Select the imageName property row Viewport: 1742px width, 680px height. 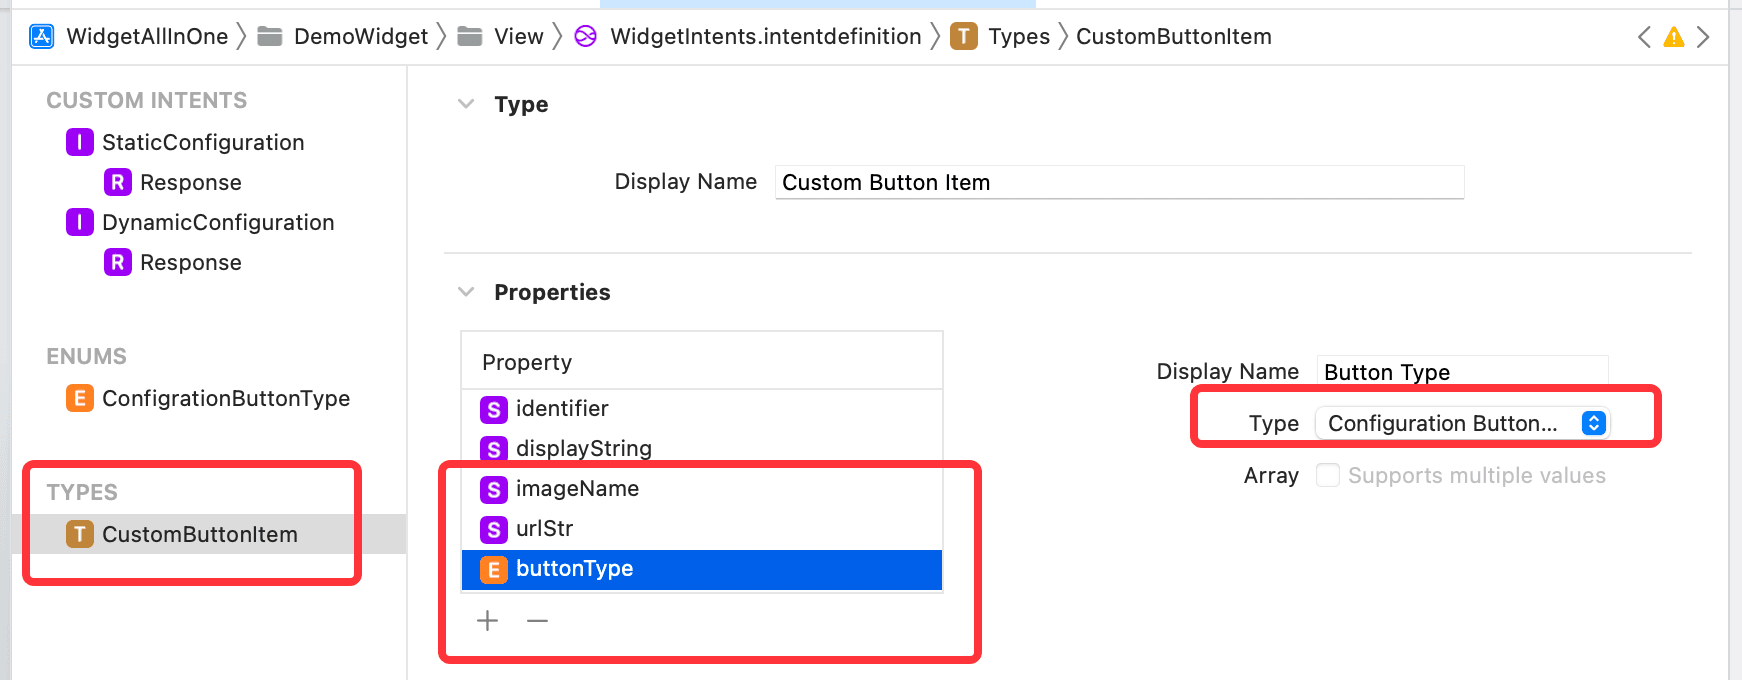point(702,488)
